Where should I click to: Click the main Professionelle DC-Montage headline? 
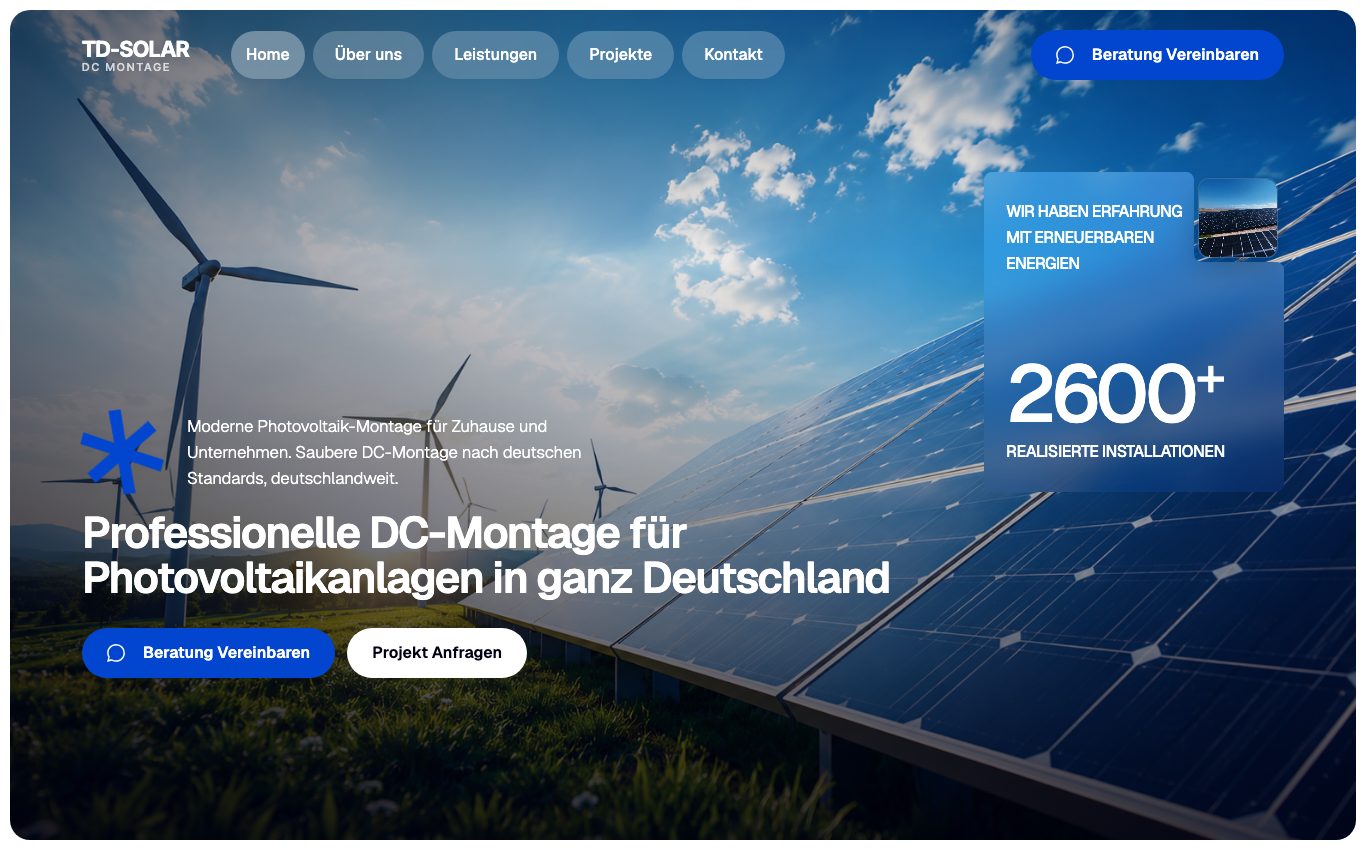click(486, 556)
